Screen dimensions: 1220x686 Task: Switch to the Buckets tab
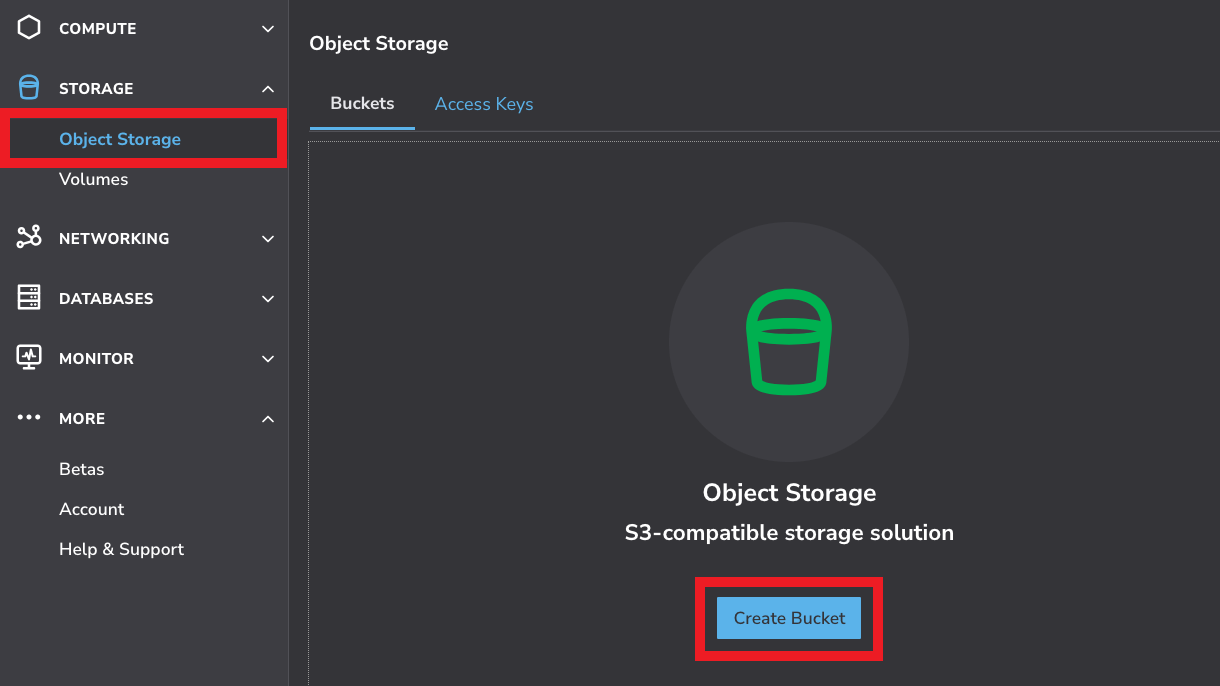[x=362, y=104]
